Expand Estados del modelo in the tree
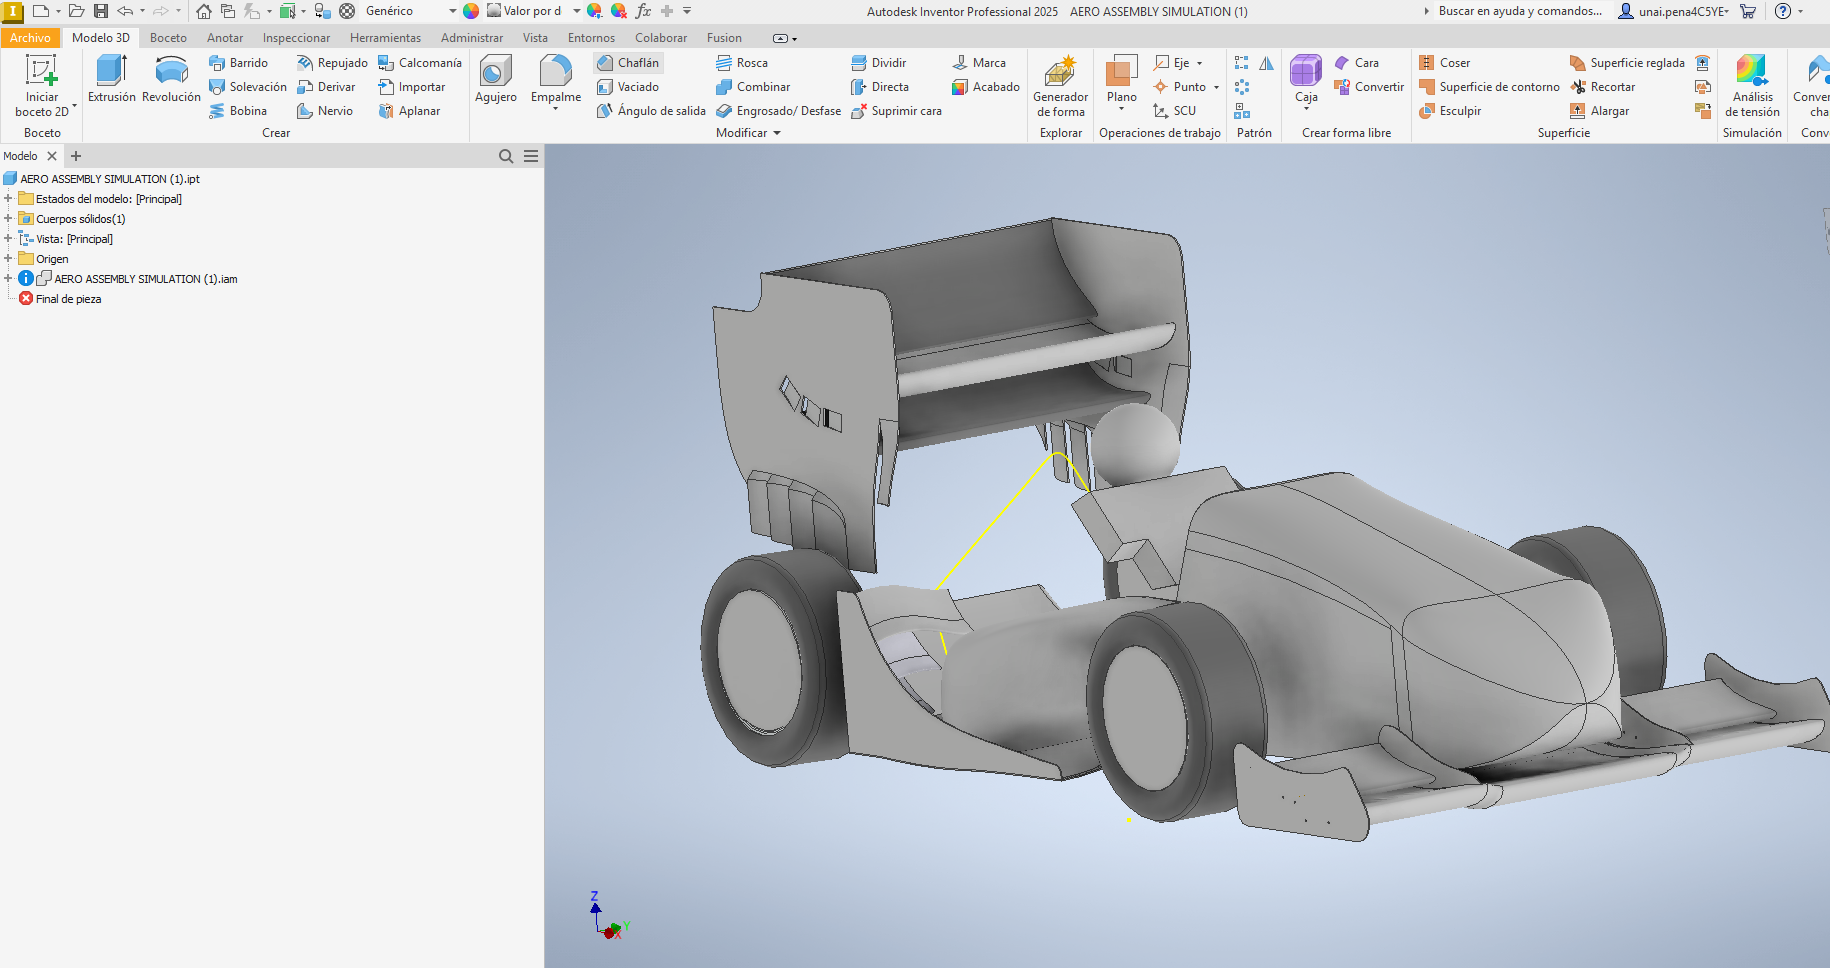Viewport: 1830px width, 968px height. [8, 198]
